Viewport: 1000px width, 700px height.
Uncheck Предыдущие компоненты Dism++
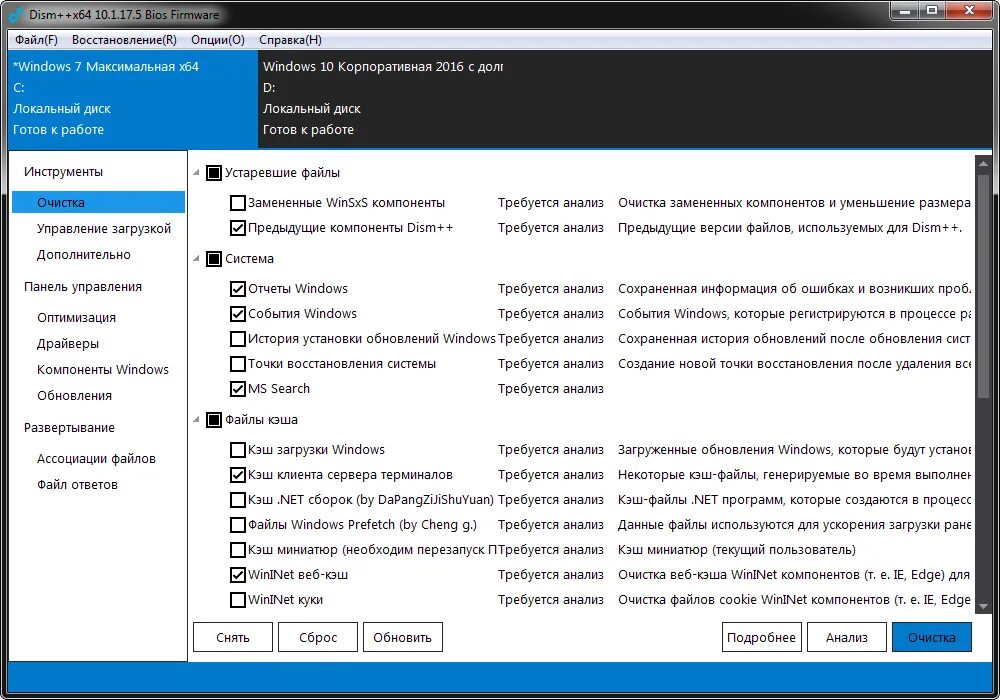(x=237, y=228)
